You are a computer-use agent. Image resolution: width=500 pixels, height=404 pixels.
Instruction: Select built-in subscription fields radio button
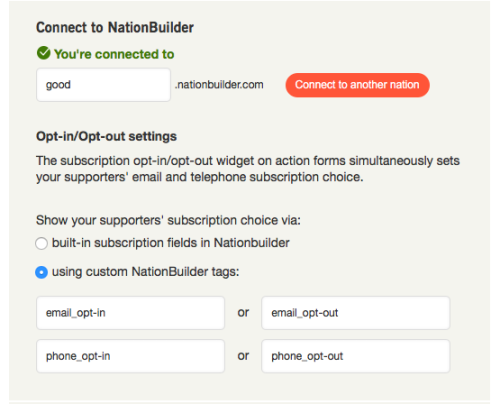point(41,243)
